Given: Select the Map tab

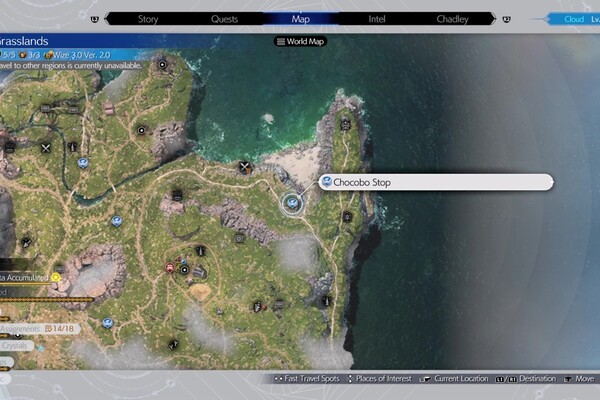Looking at the screenshot, I should pos(300,19).
